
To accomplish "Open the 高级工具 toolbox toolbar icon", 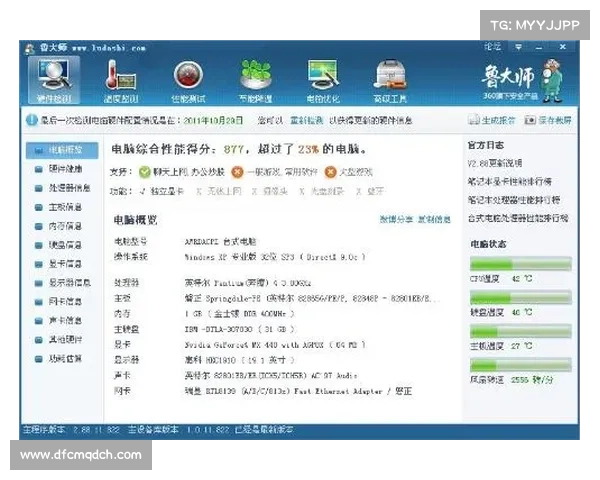I will click(x=389, y=82).
